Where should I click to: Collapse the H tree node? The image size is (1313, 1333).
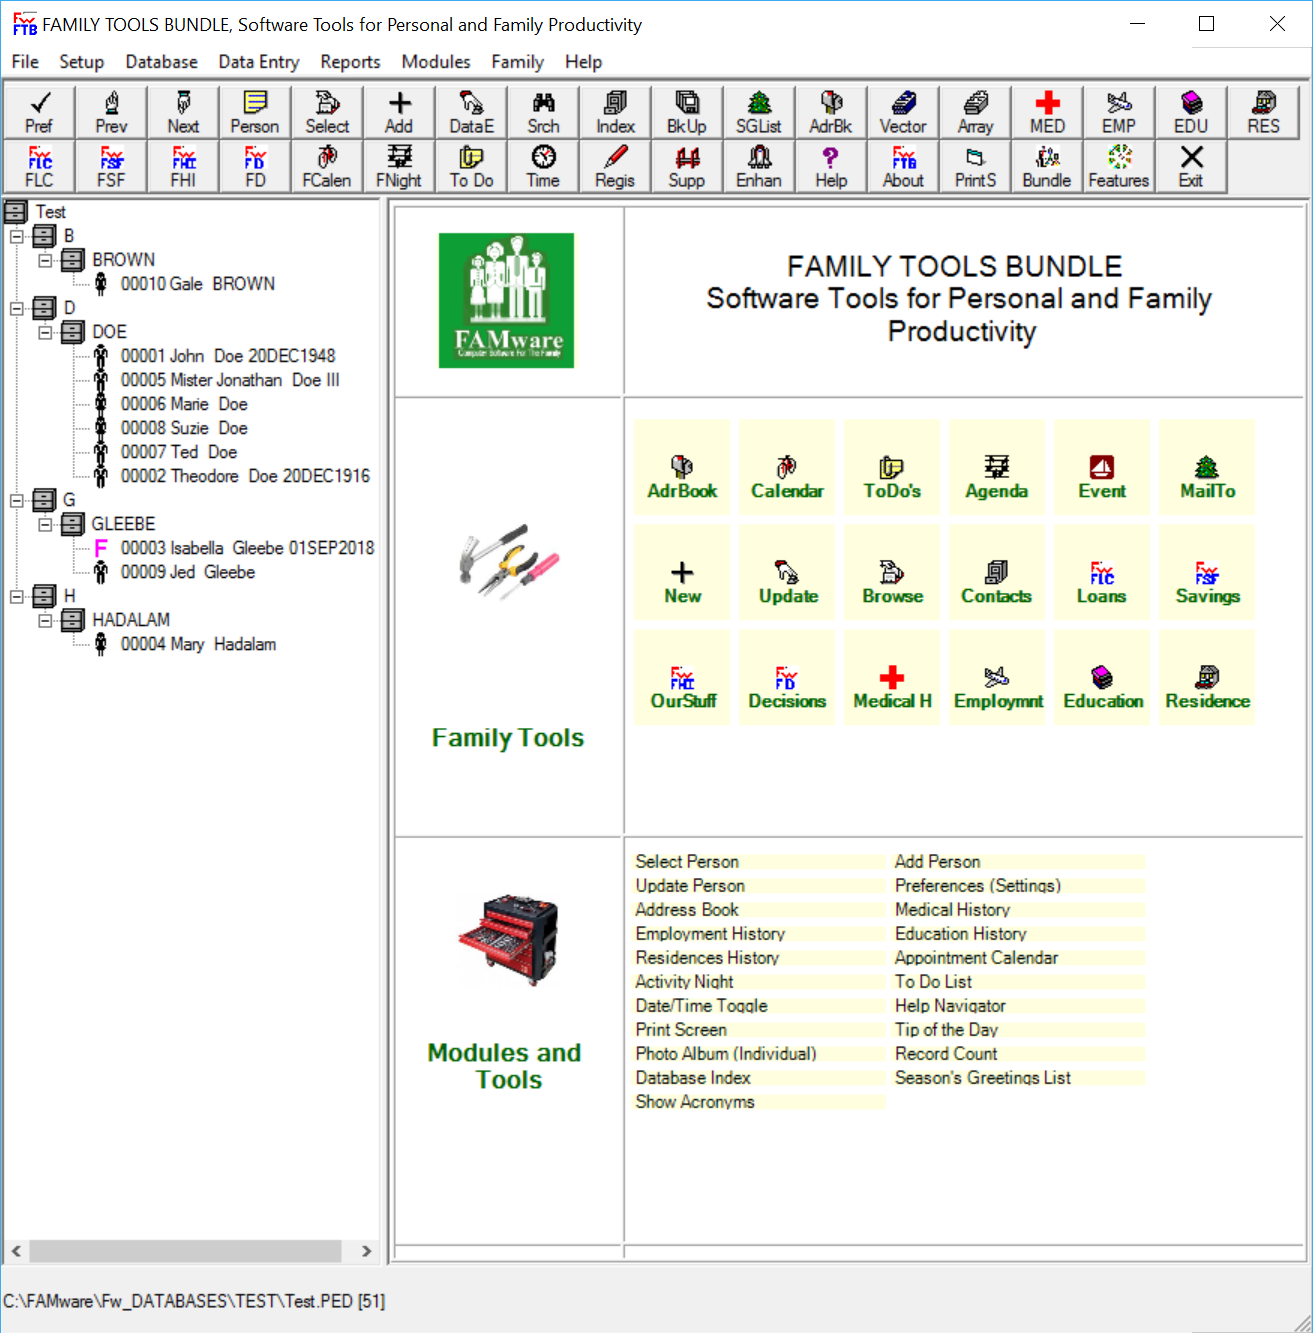click(x=17, y=596)
